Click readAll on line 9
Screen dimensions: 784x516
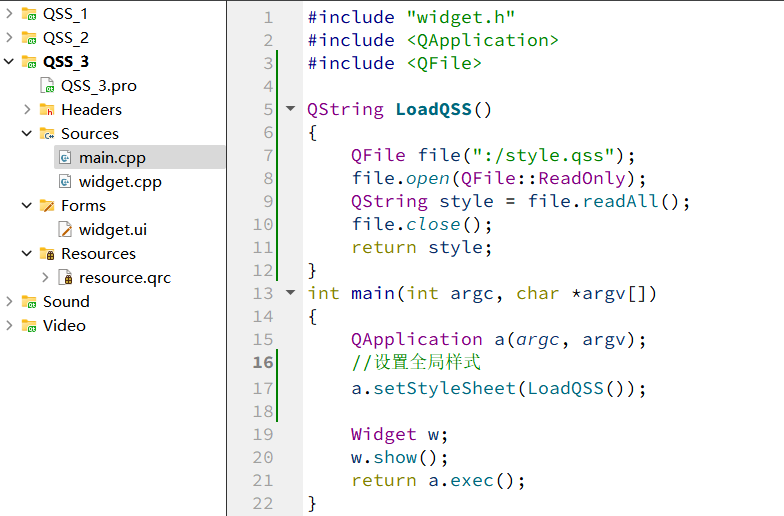620,202
